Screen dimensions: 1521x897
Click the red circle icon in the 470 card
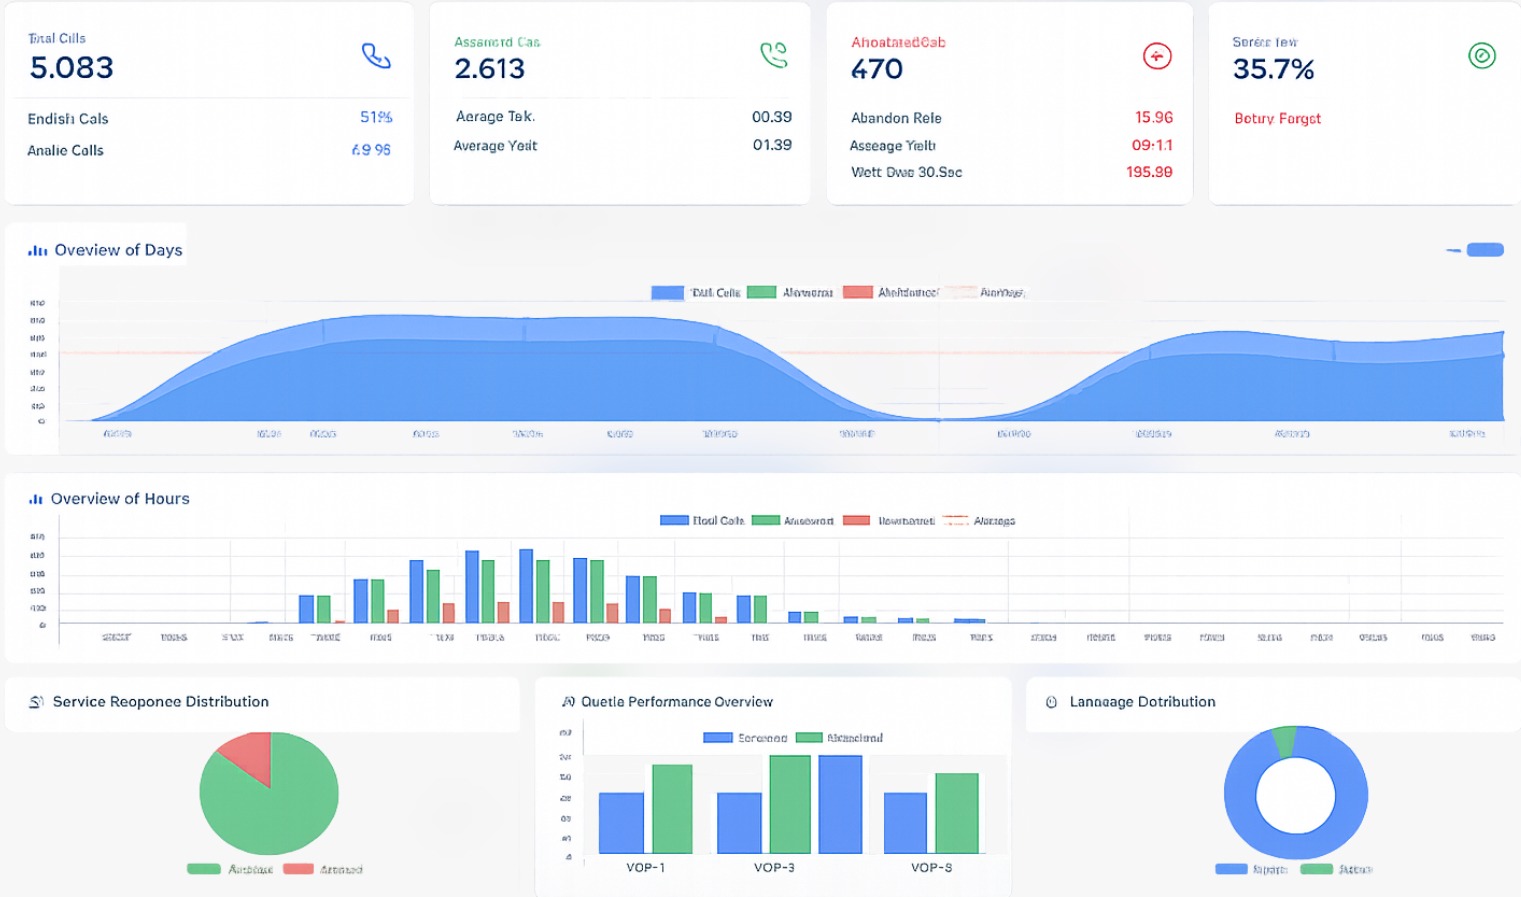[x=1156, y=57]
